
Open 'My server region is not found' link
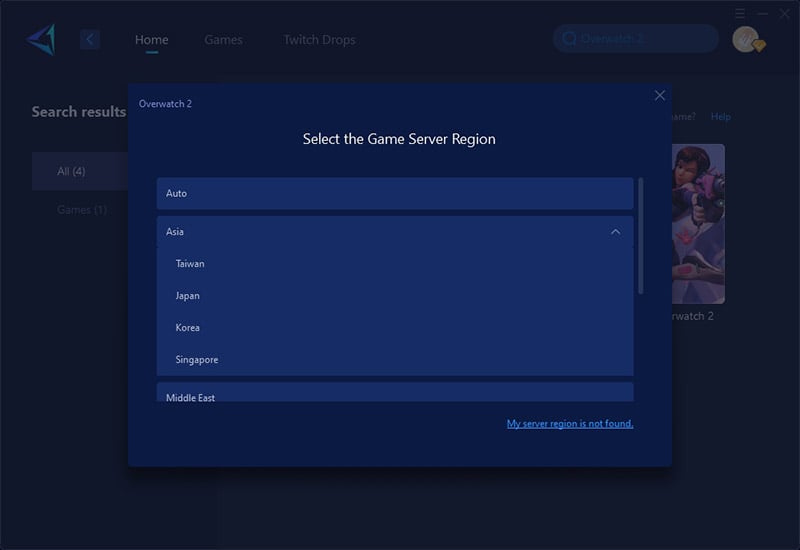click(570, 423)
